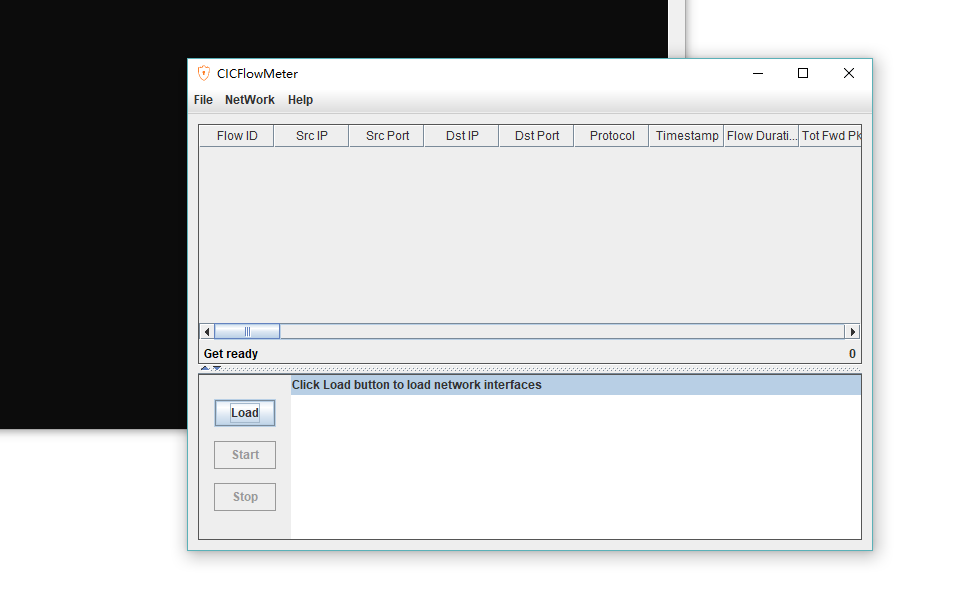Sort by the Dst IP column
The width and height of the screenshot is (980, 602).
461,135
